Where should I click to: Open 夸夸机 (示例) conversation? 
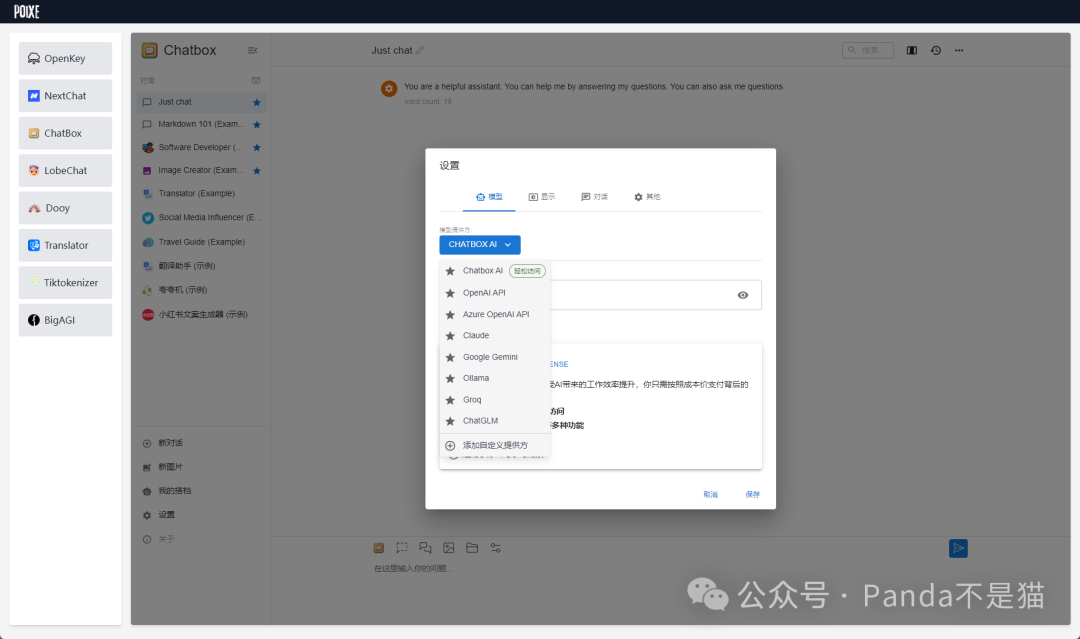tap(201, 290)
